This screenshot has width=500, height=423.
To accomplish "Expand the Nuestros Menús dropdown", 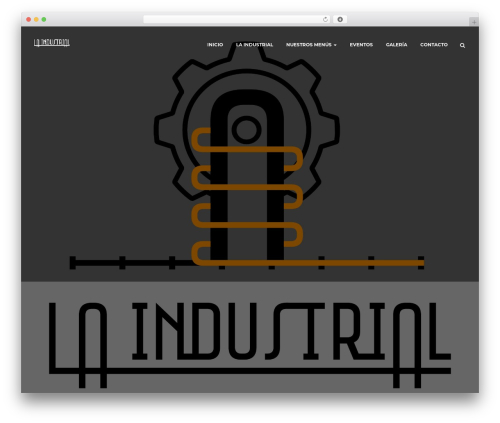I will (x=311, y=45).
